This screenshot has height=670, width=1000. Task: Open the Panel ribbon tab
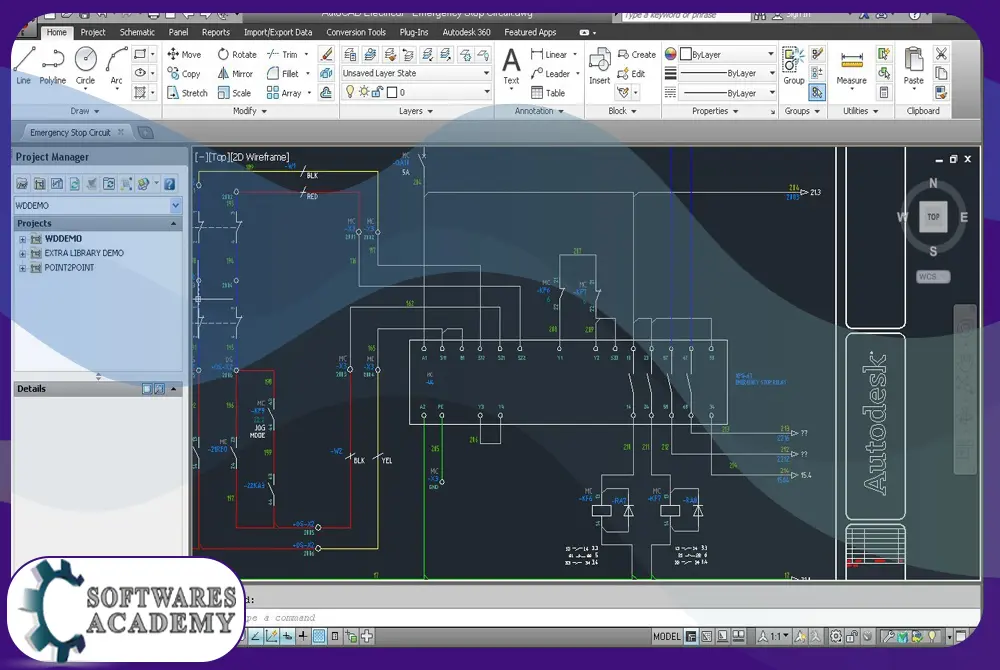click(179, 32)
